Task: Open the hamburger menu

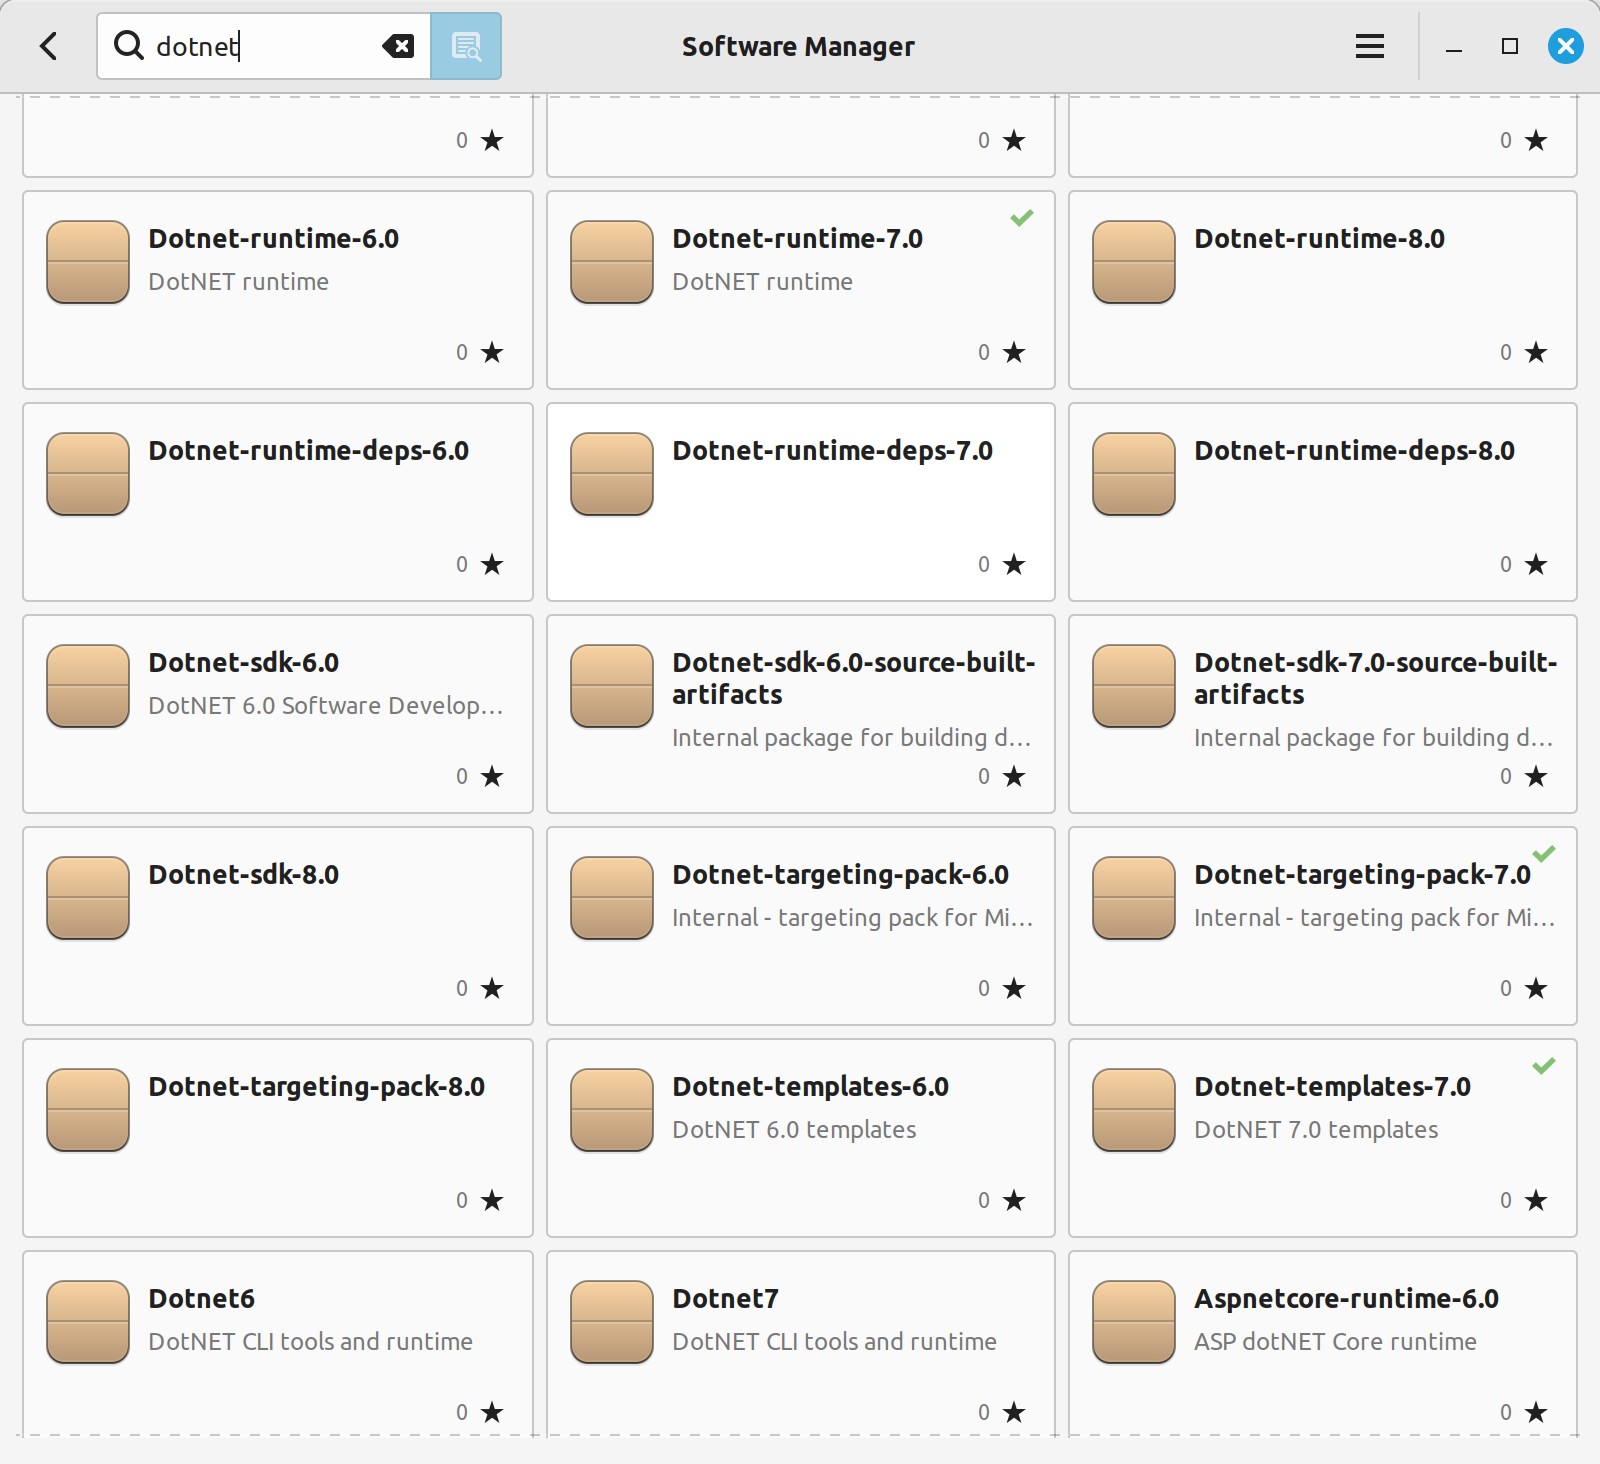Action: [x=1370, y=46]
